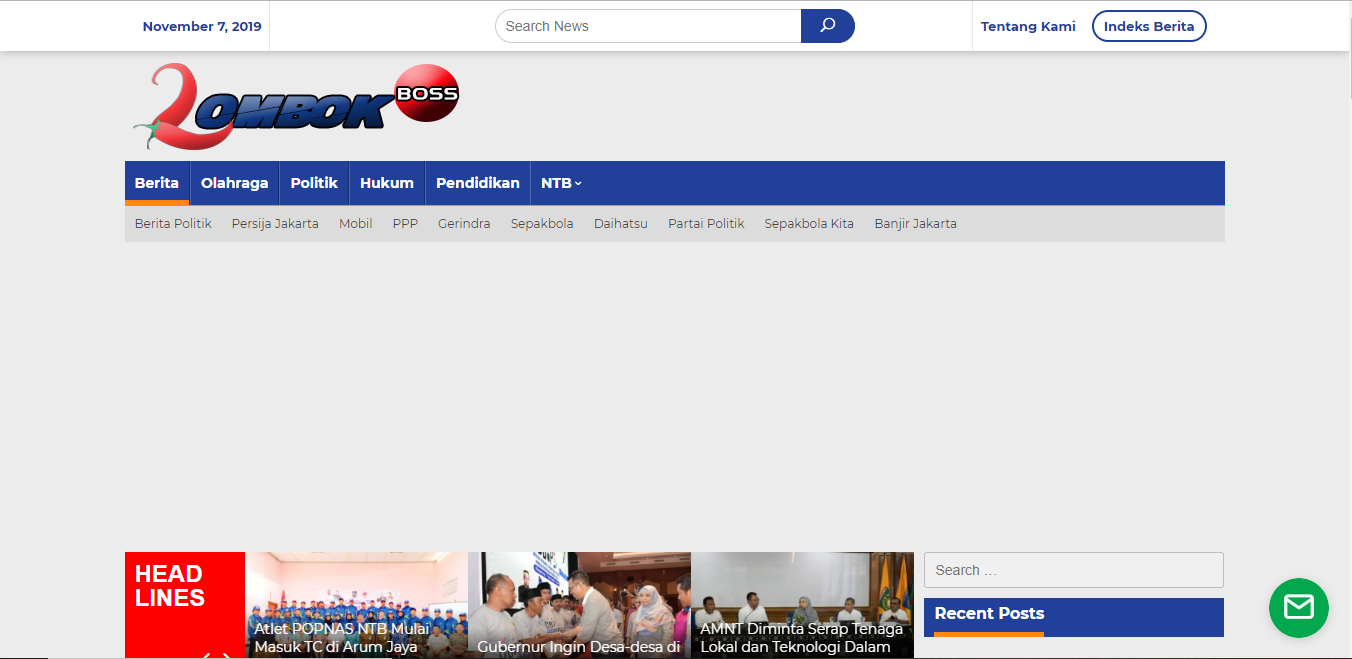The width and height of the screenshot is (1352, 659).
Task: Visit the Sepakbola Kita link
Action: point(809,224)
